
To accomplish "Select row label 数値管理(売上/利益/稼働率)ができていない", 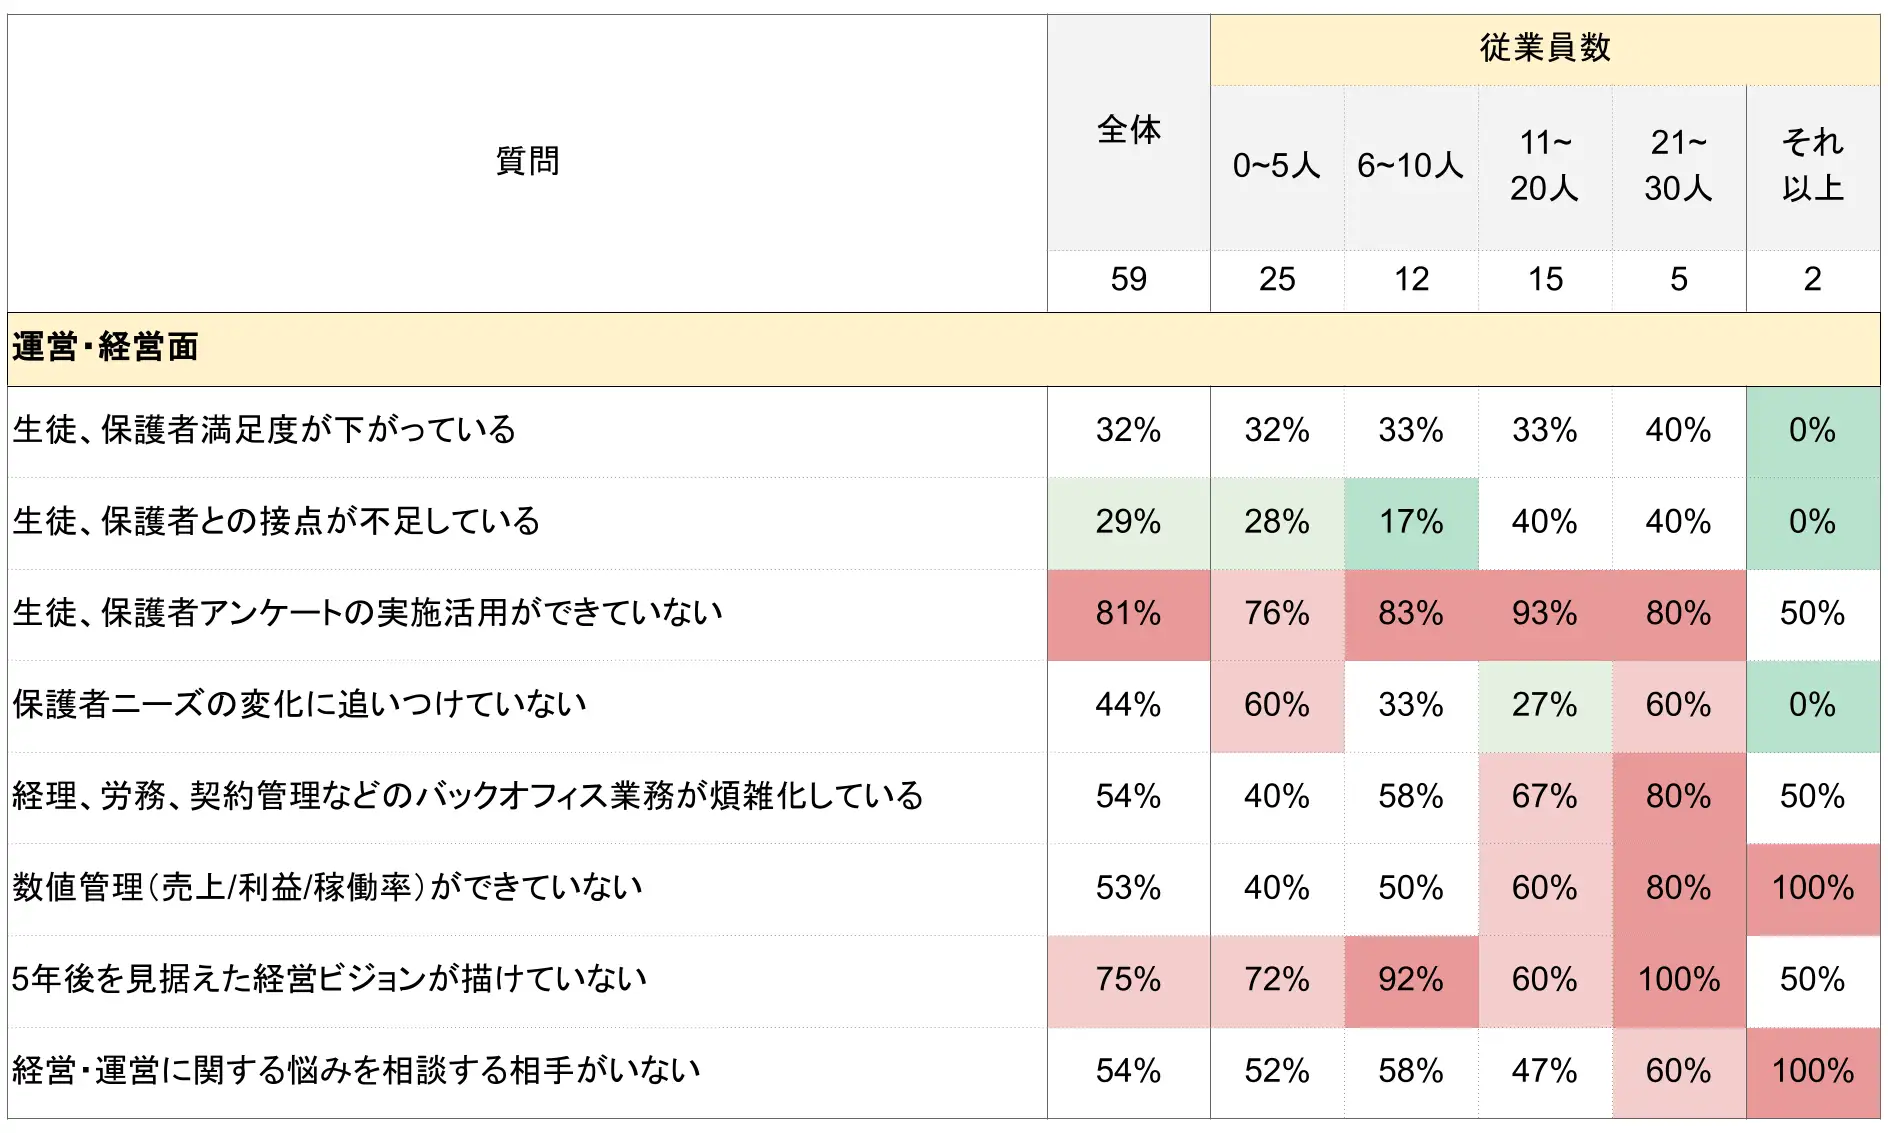I will [327, 888].
